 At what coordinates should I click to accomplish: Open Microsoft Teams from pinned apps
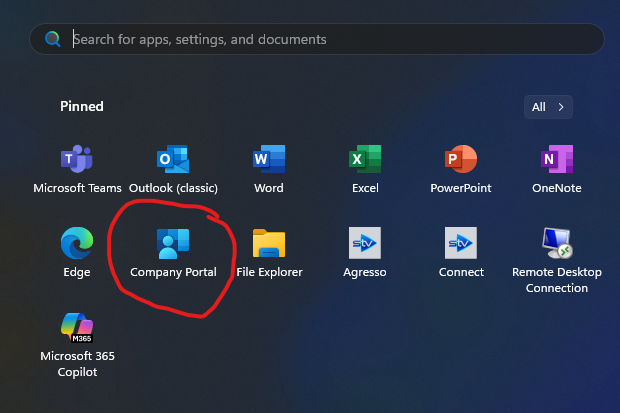[x=77, y=169]
